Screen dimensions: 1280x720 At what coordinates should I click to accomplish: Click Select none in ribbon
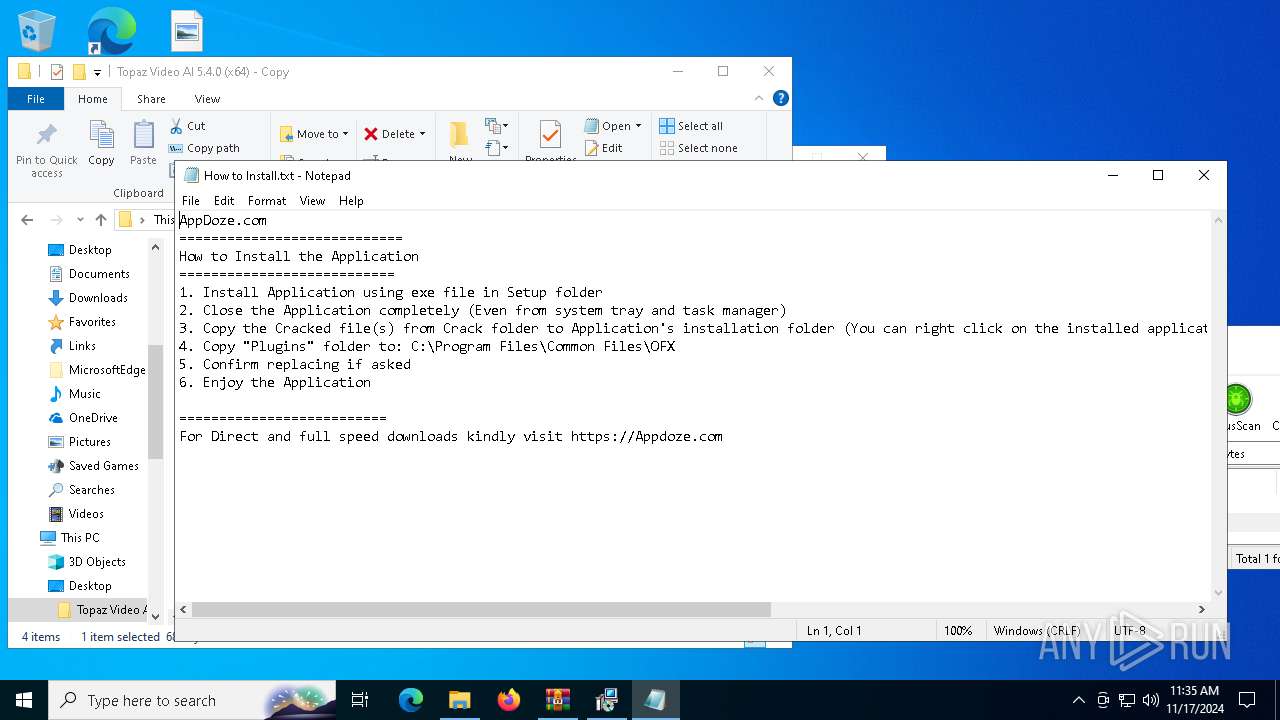698,148
